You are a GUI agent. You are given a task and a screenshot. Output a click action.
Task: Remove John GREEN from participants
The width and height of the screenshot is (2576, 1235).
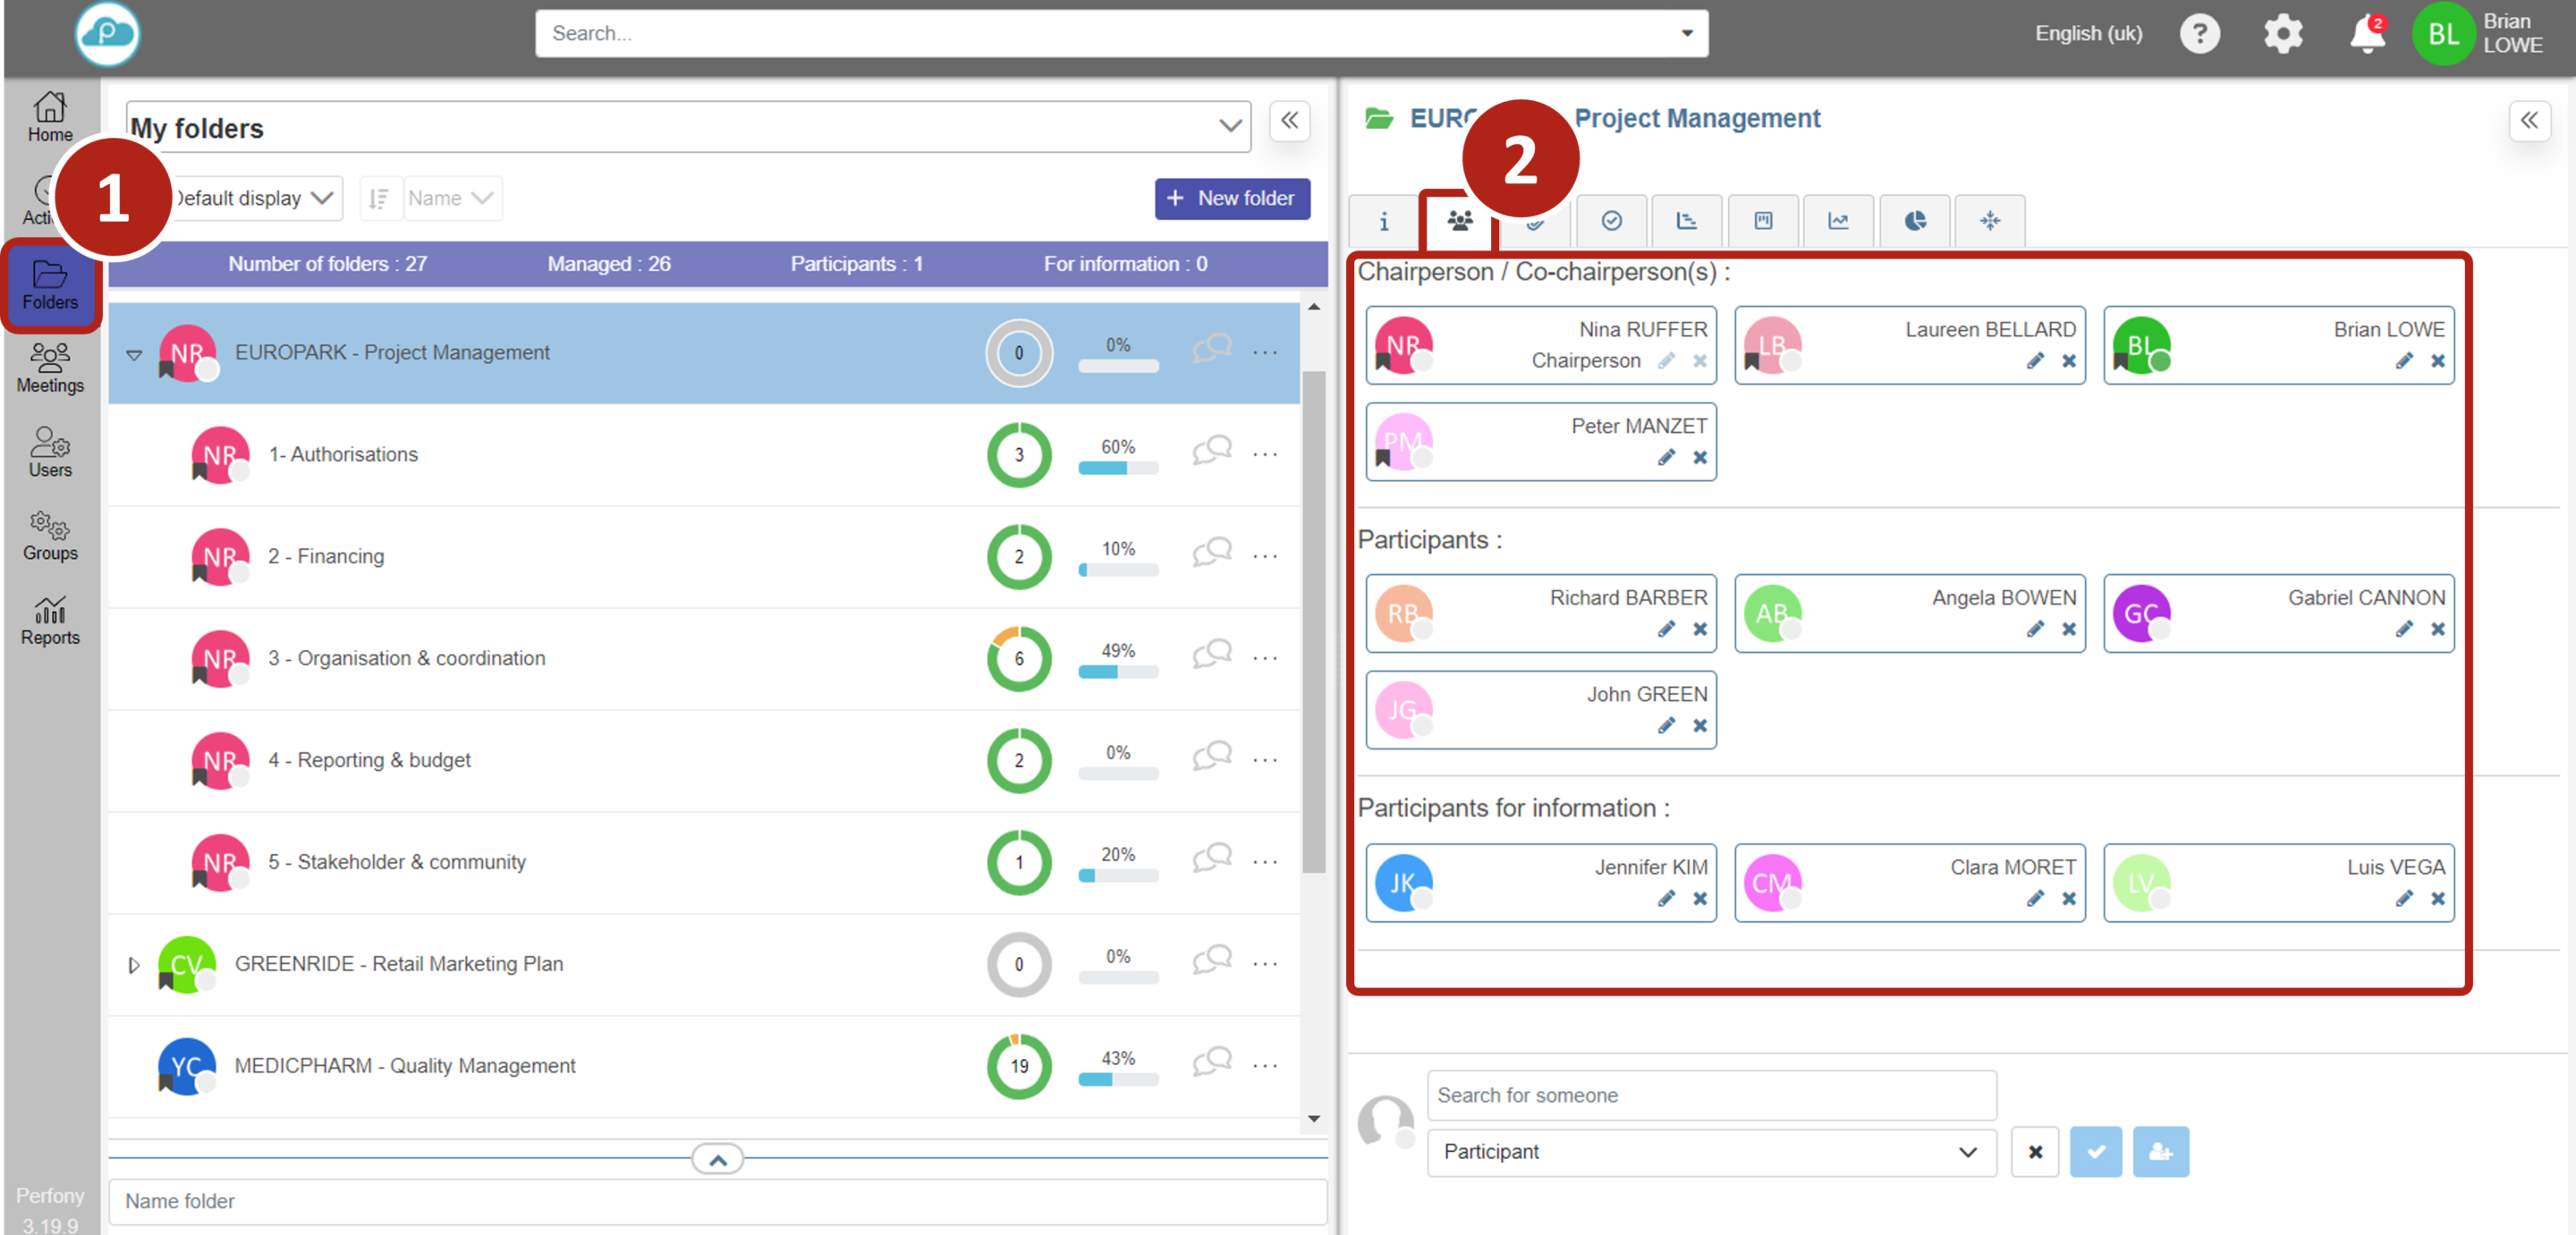(x=1700, y=726)
